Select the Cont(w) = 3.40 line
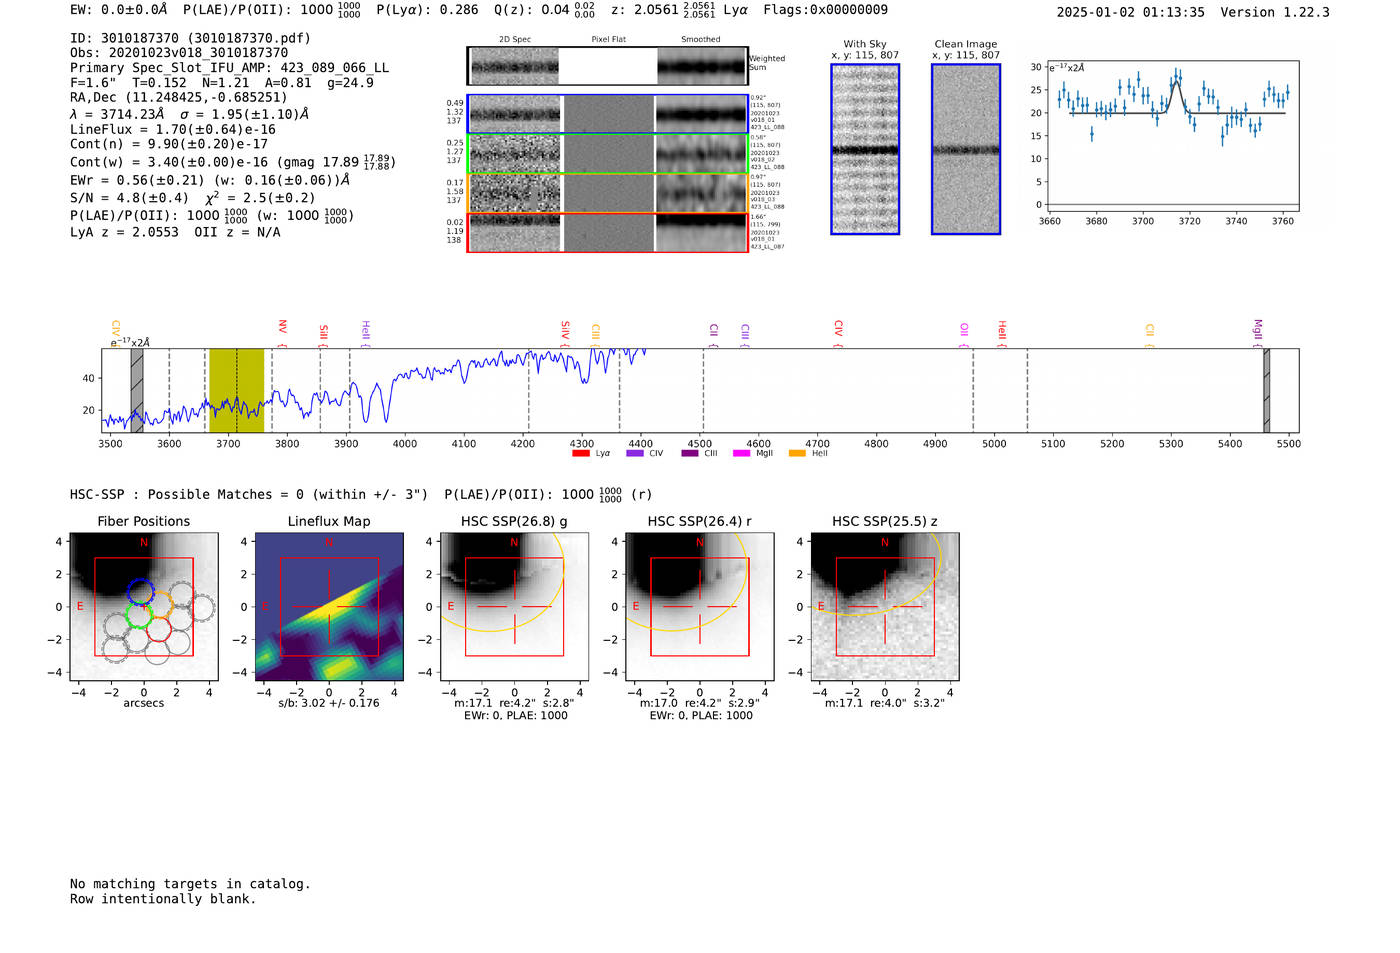This screenshot has height=953, width=1400. [232, 161]
